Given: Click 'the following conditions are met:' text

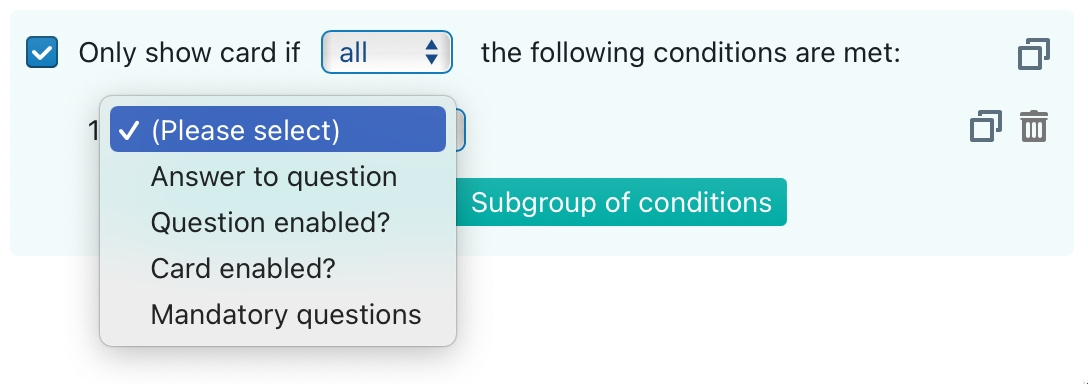Looking at the screenshot, I should pos(690,53).
